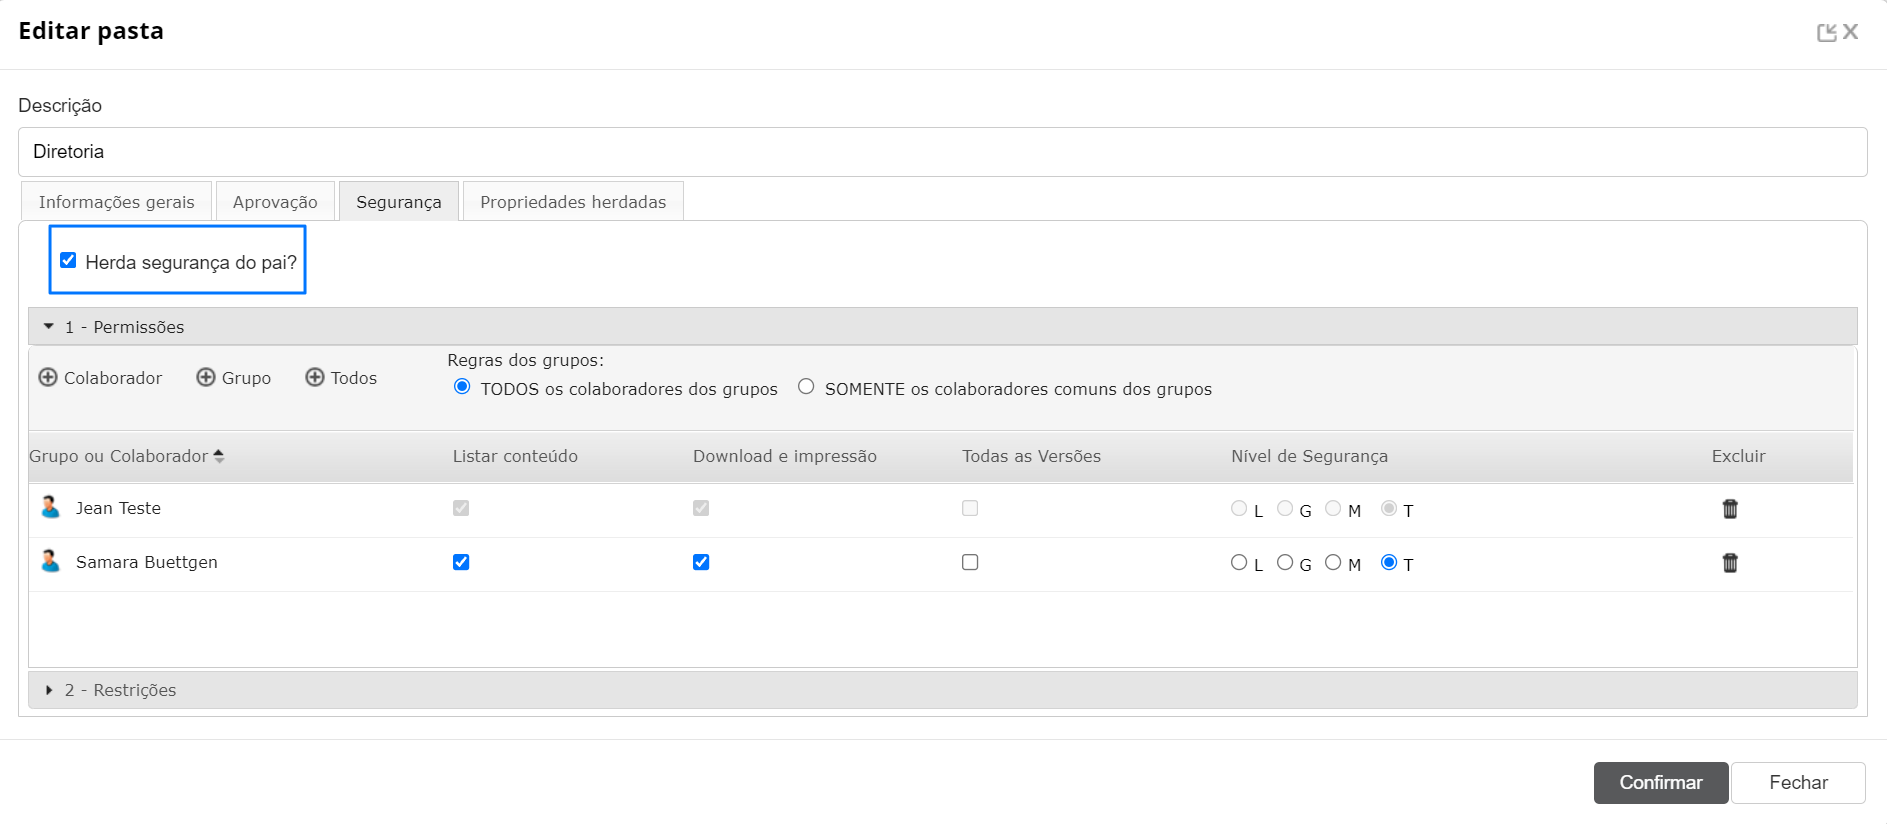Select the Segurança tab
Screen dimensions: 1887x824
click(399, 201)
